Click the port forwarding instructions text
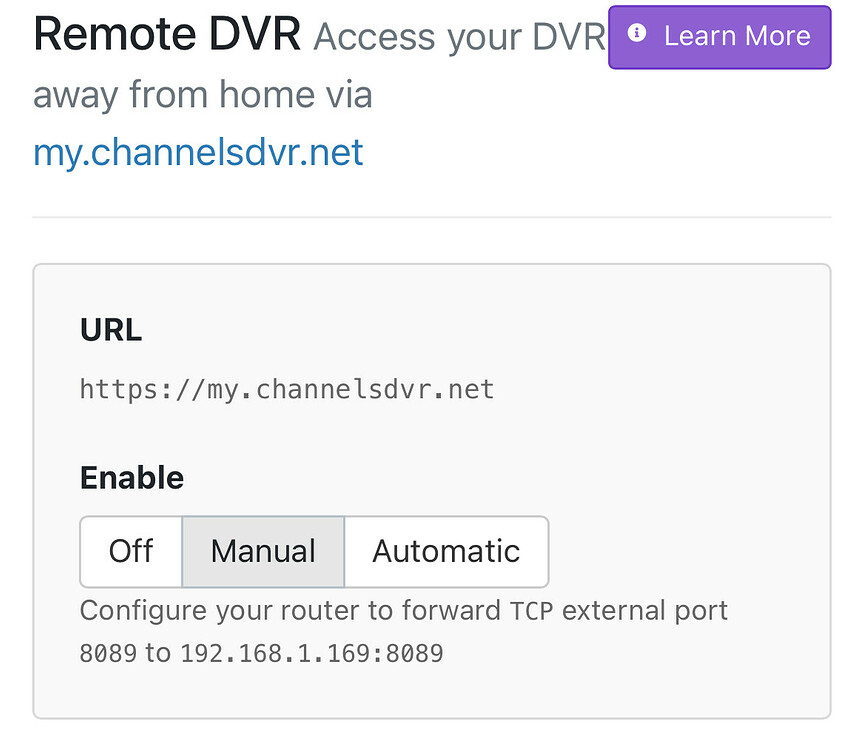 (403, 610)
